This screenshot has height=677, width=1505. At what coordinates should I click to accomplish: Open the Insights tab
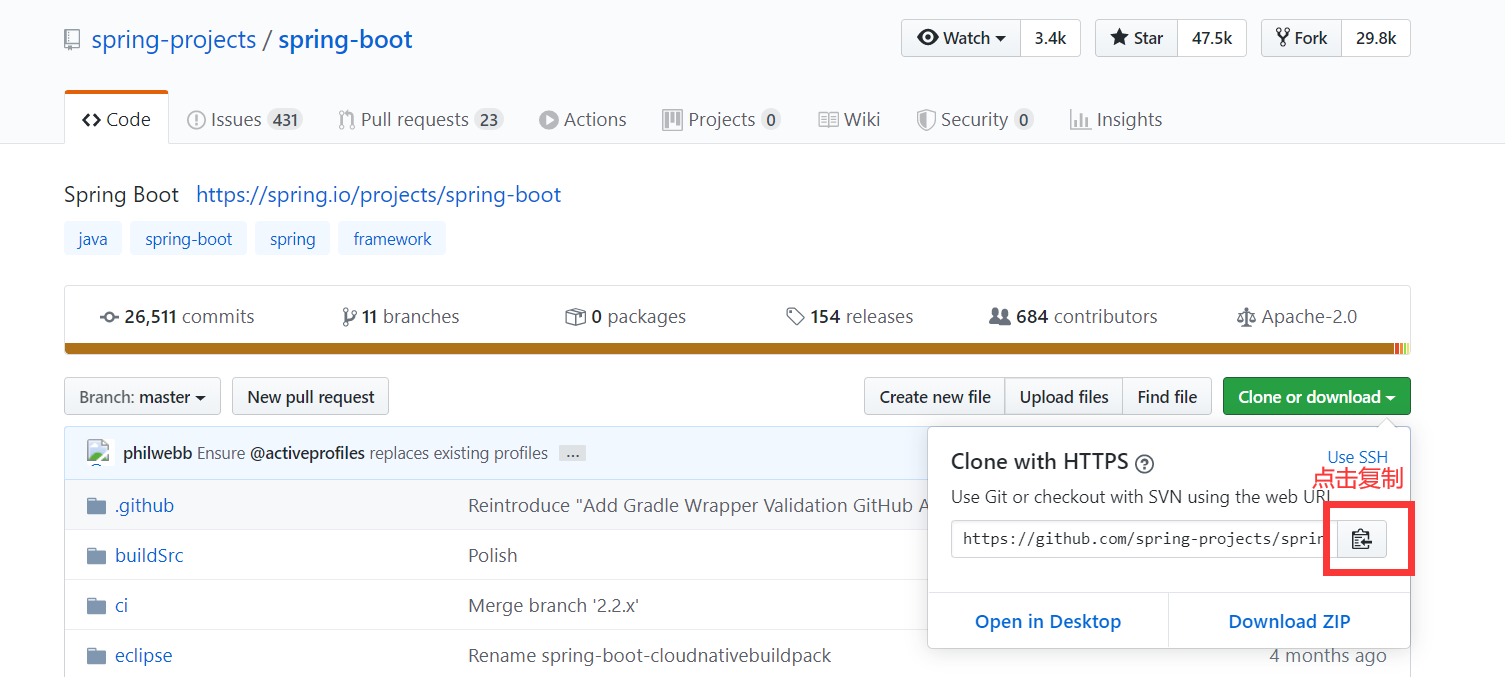pos(1116,120)
